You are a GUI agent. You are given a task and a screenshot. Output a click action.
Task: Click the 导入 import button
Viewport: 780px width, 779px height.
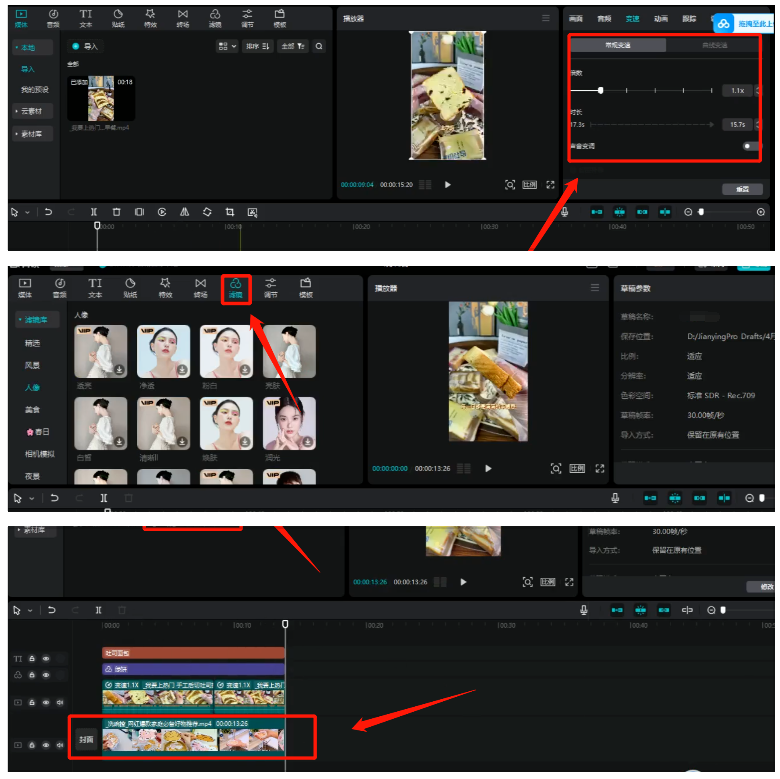click(87, 46)
